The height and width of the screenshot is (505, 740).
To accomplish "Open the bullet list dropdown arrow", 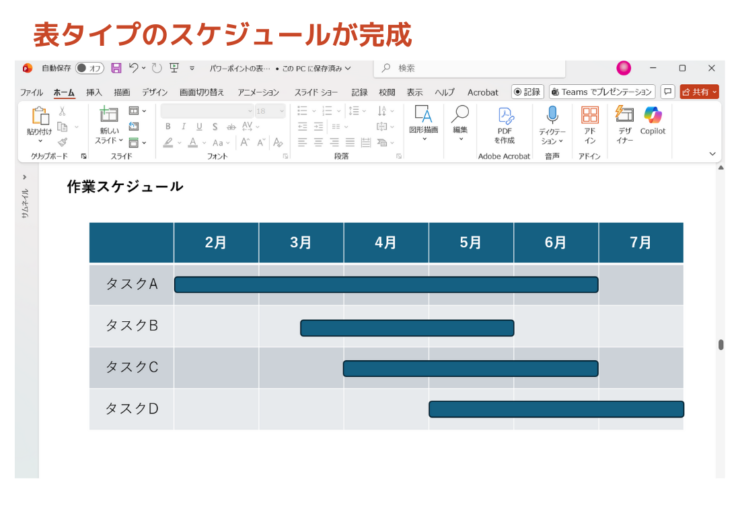I will 314,111.
